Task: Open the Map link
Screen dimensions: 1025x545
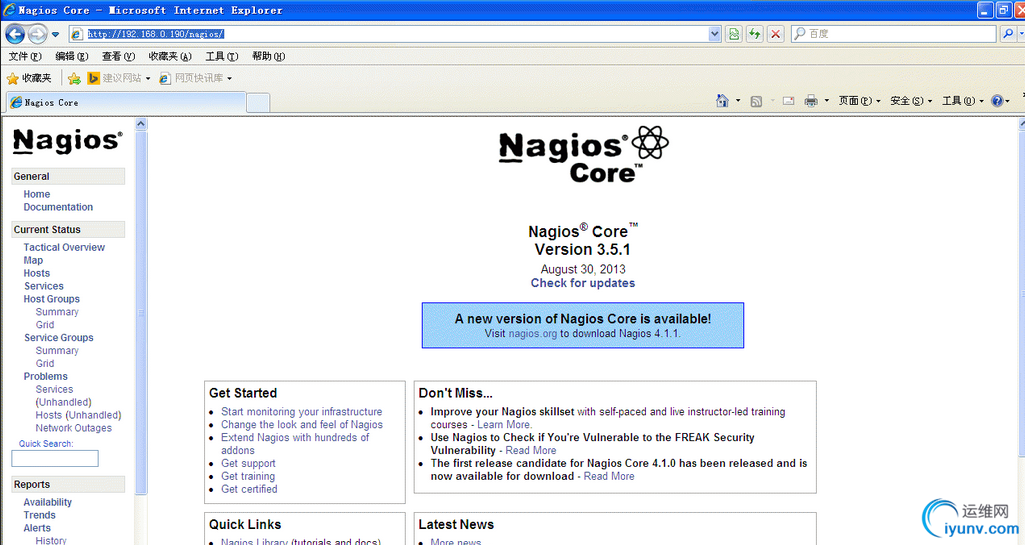Action: [33, 260]
